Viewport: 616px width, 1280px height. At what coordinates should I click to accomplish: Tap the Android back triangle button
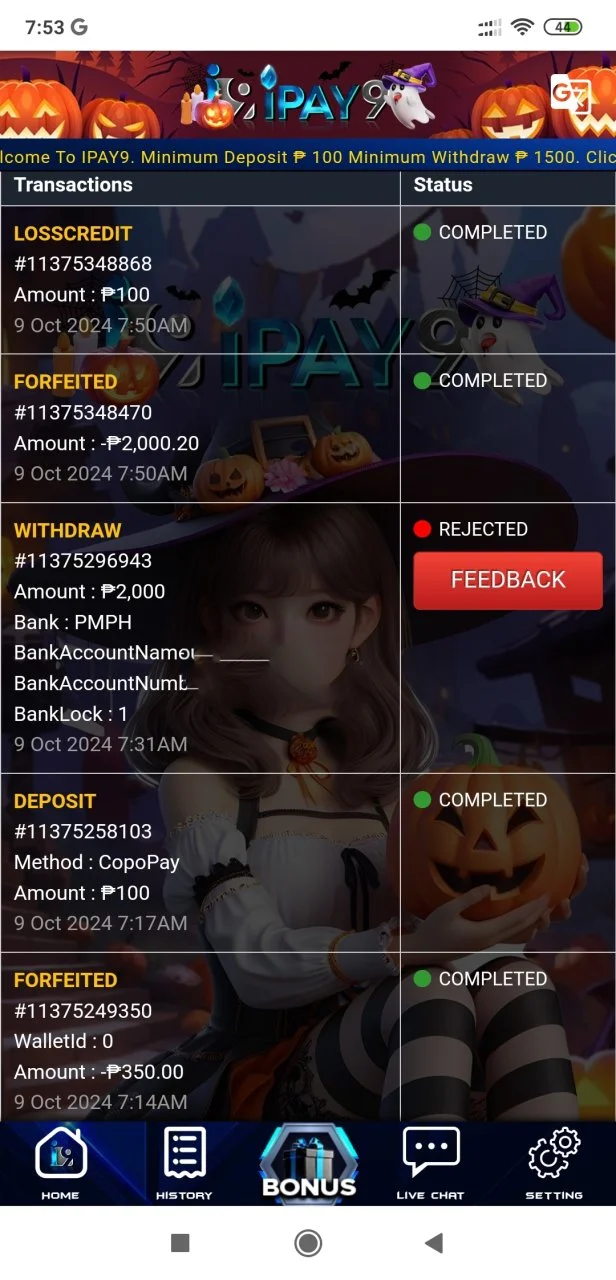433,1243
